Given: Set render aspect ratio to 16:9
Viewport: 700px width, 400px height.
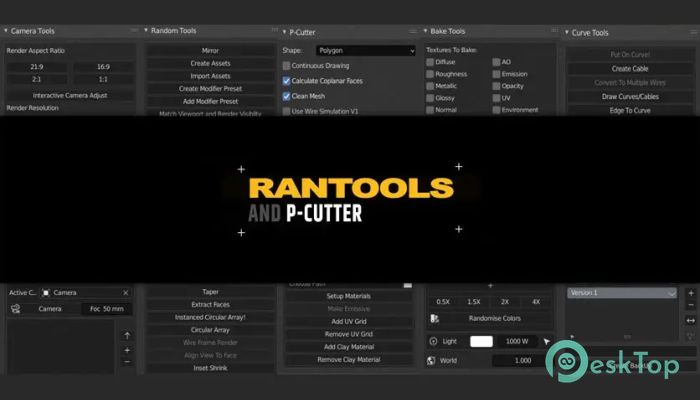Looking at the screenshot, I should 103,67.
